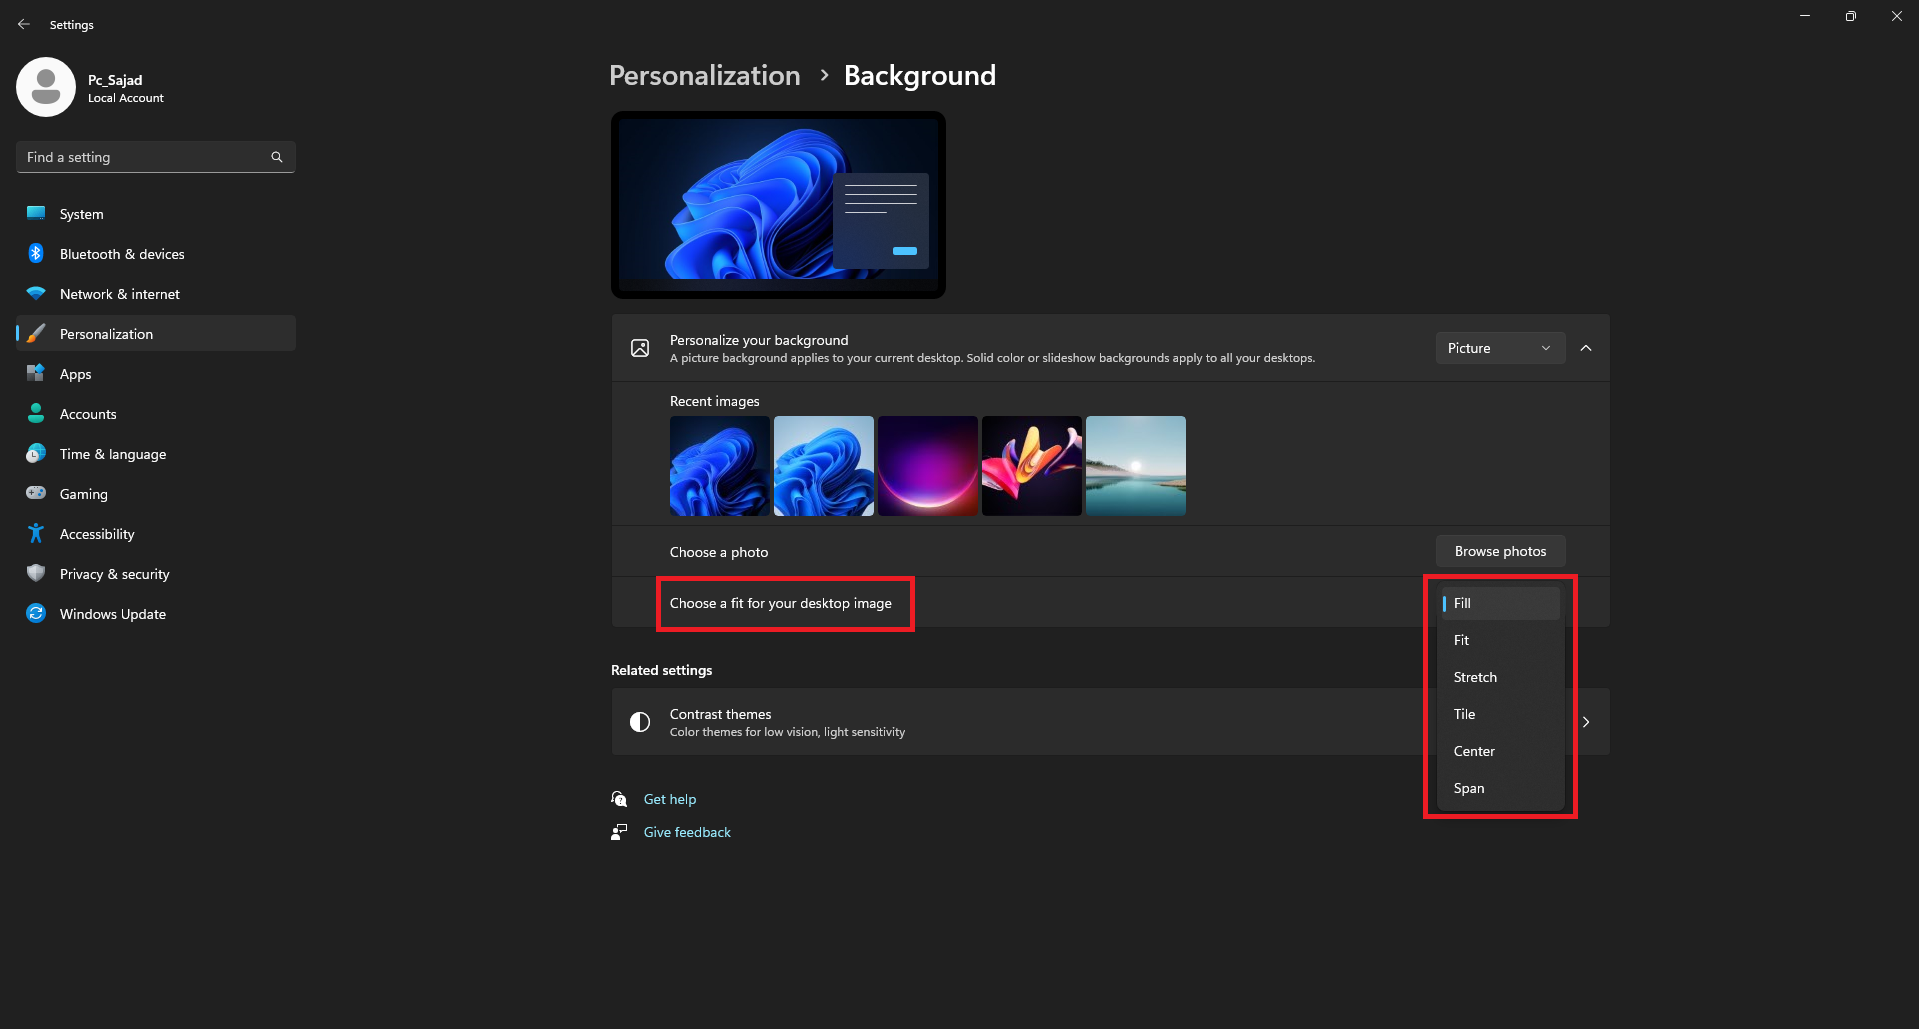Click the Browse photos button

point(1500,551)
